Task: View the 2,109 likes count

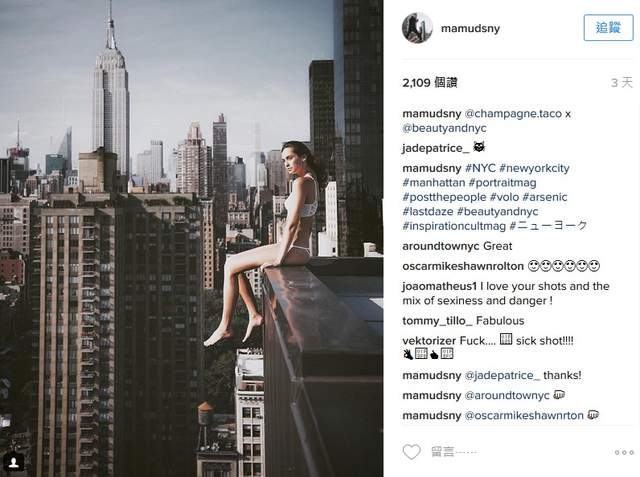Action: click(x=430, y=83)
